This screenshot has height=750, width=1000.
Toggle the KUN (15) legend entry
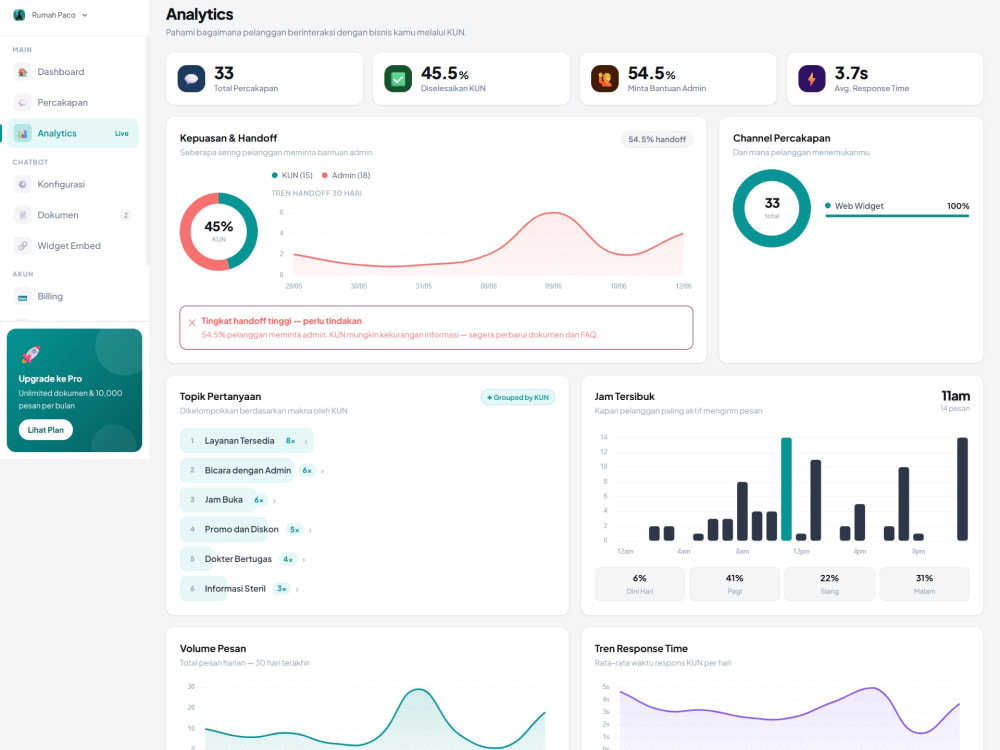pyautogui.click(x=292, y=175)
